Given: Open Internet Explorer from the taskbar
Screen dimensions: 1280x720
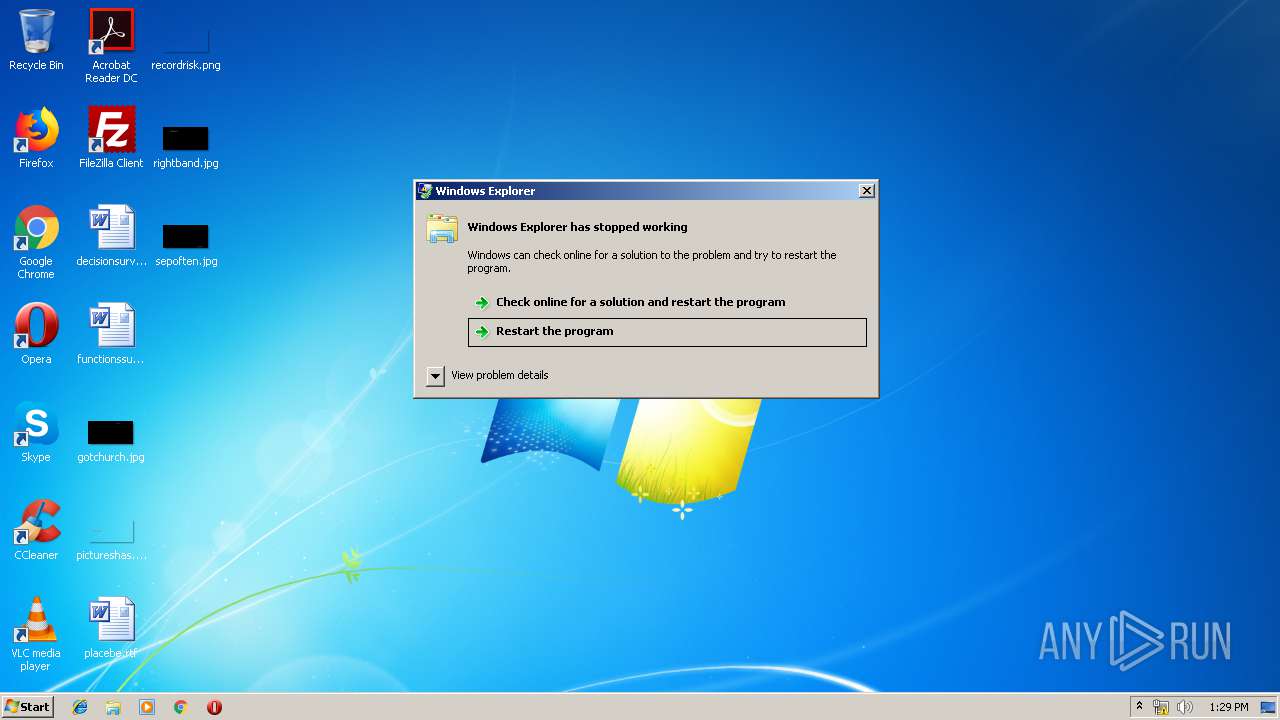Looking at the screenshot, I should click(x=80, y=707).
